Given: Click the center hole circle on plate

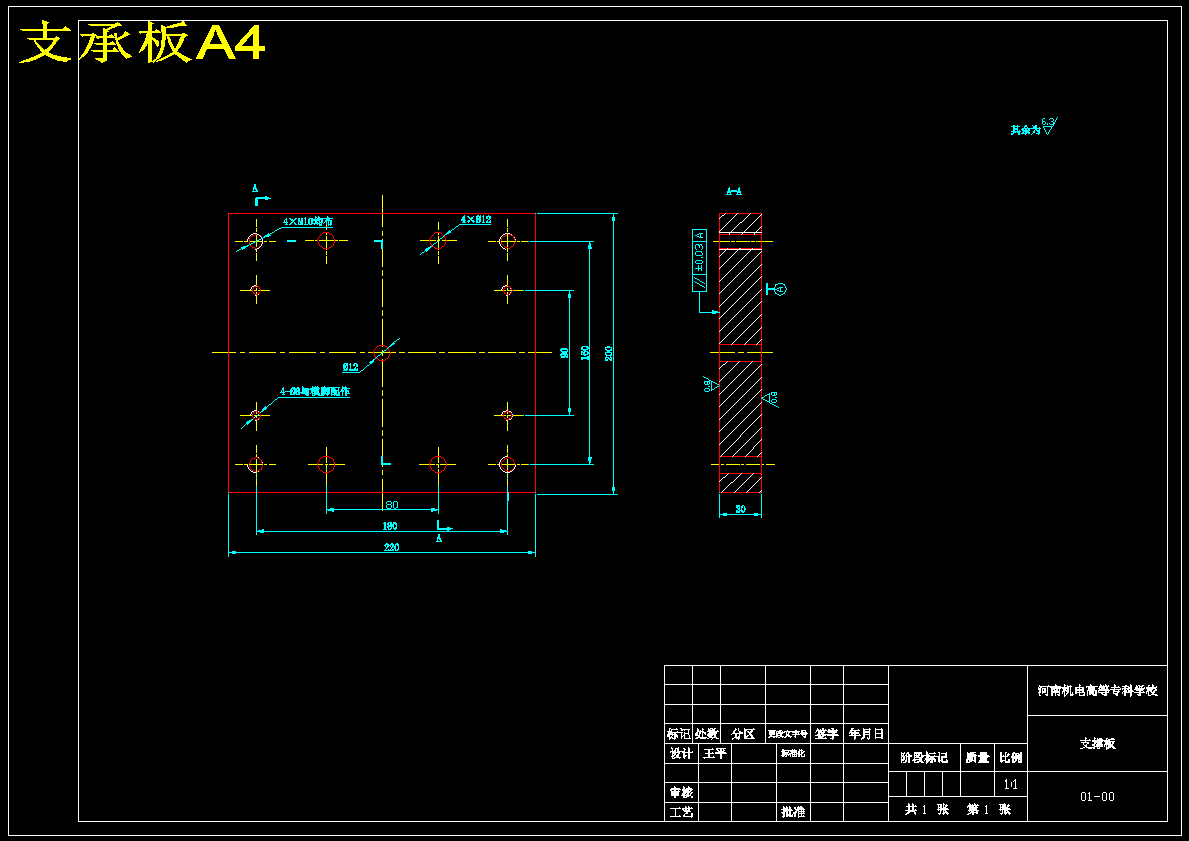Looking at the screenshot, I should pyautogui.click(x=382, y=353).
